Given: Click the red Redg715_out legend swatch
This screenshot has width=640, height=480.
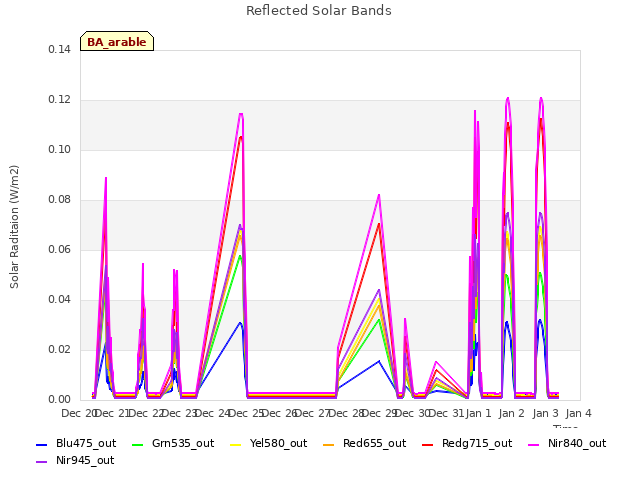Looking at the screenshot, I should point(427,444).
